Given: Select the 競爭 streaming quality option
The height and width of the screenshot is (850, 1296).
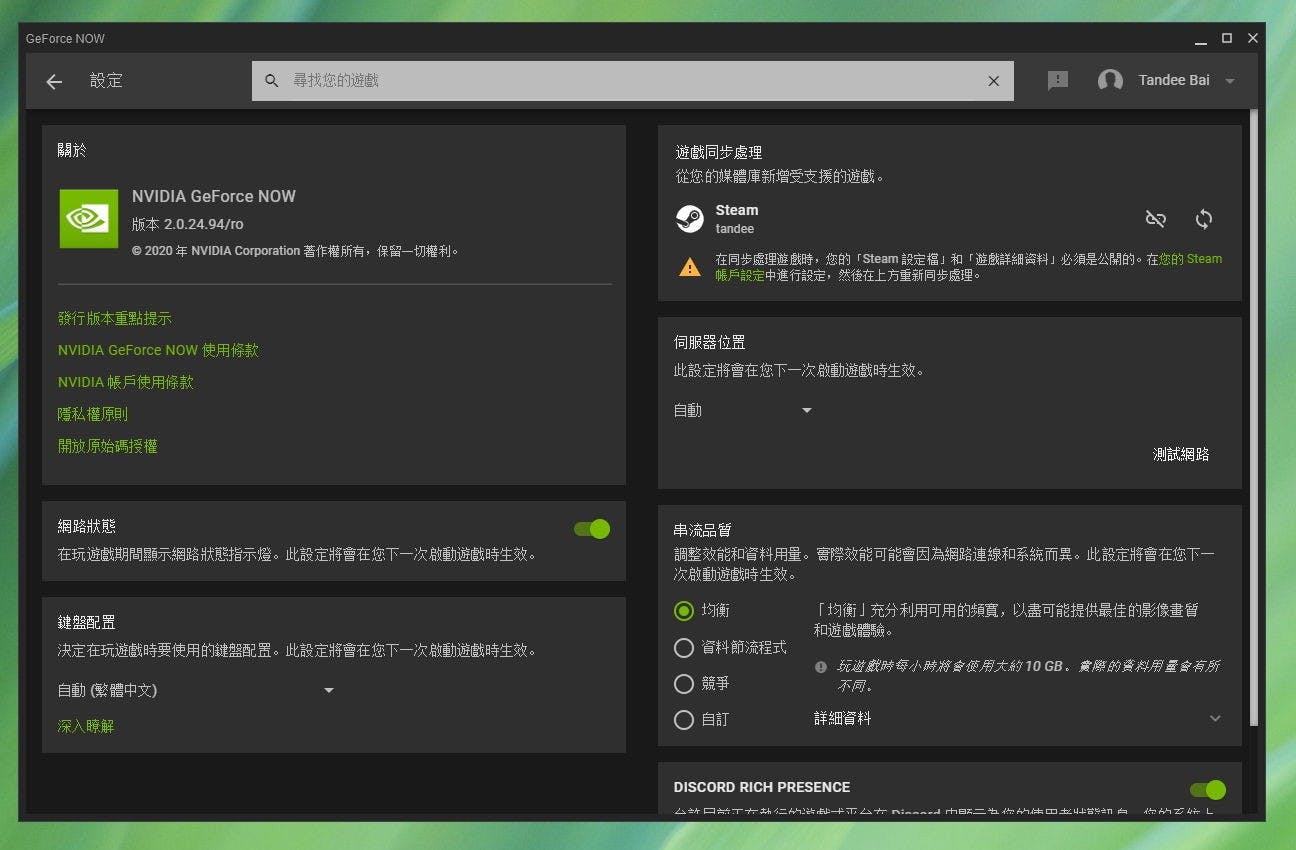Looking at the screenshot, I should pos(684,684).
